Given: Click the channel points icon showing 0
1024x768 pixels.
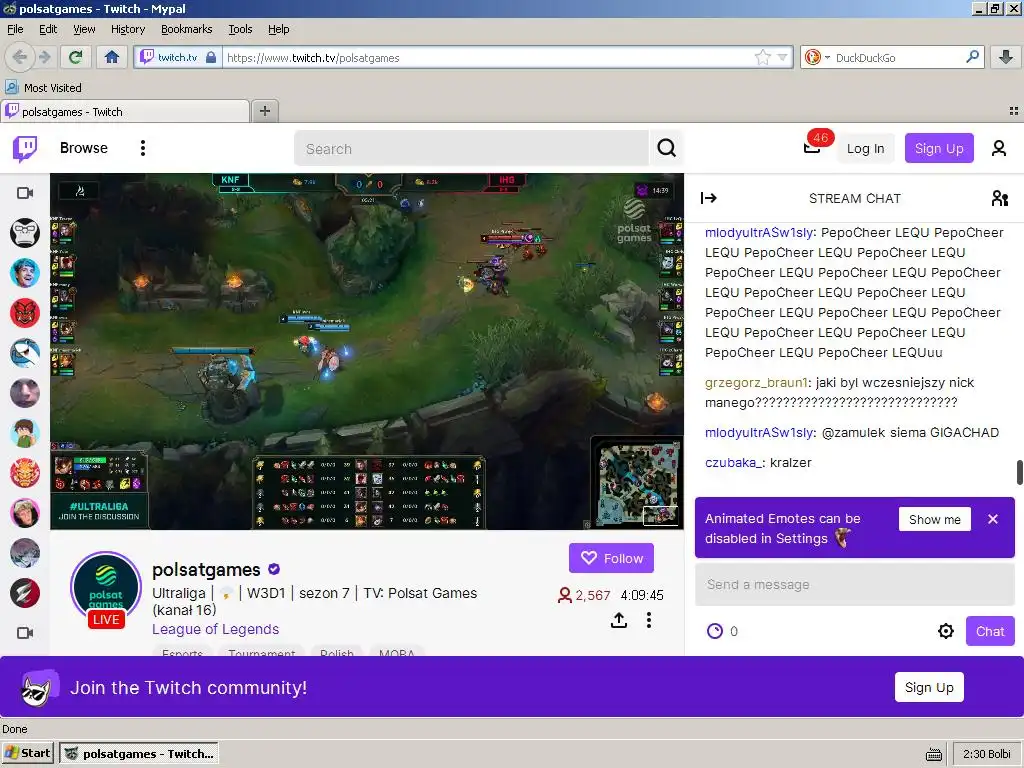Looking at the screenshot, I should tap(715, 631).
